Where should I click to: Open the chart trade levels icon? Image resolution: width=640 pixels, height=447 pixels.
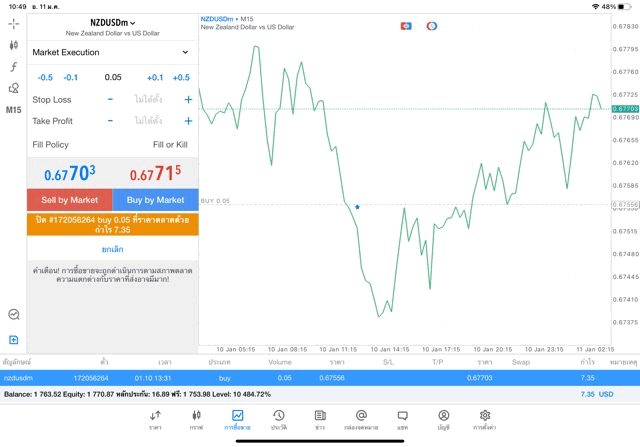pyautogui.click(x=14, y=314)
